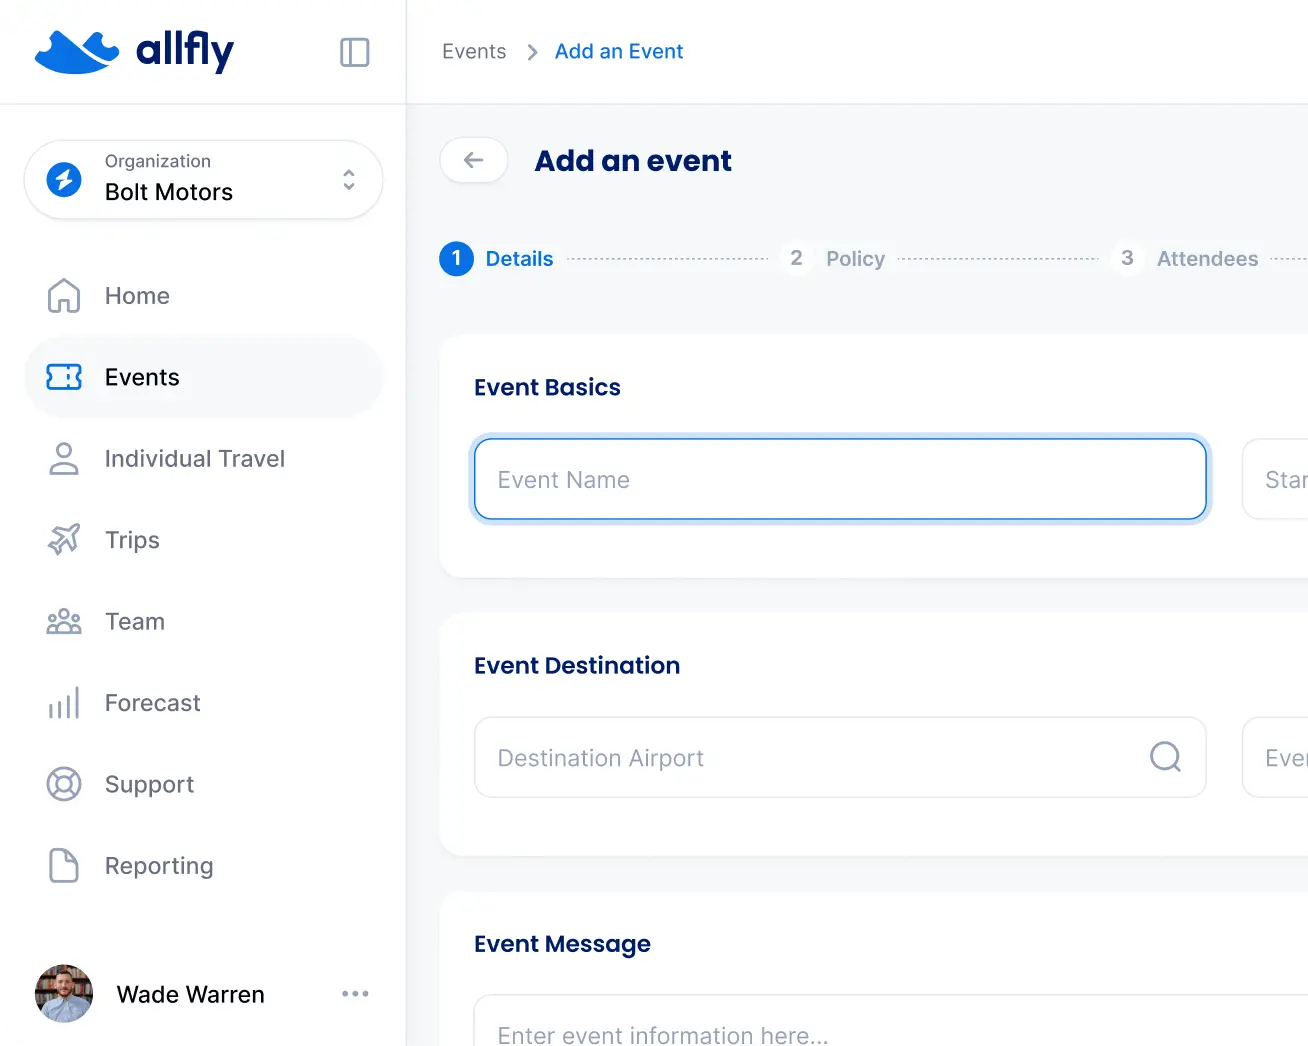Click the Events ticket icon
This screenshot has width=1308, height=1046.
point(63,377)
